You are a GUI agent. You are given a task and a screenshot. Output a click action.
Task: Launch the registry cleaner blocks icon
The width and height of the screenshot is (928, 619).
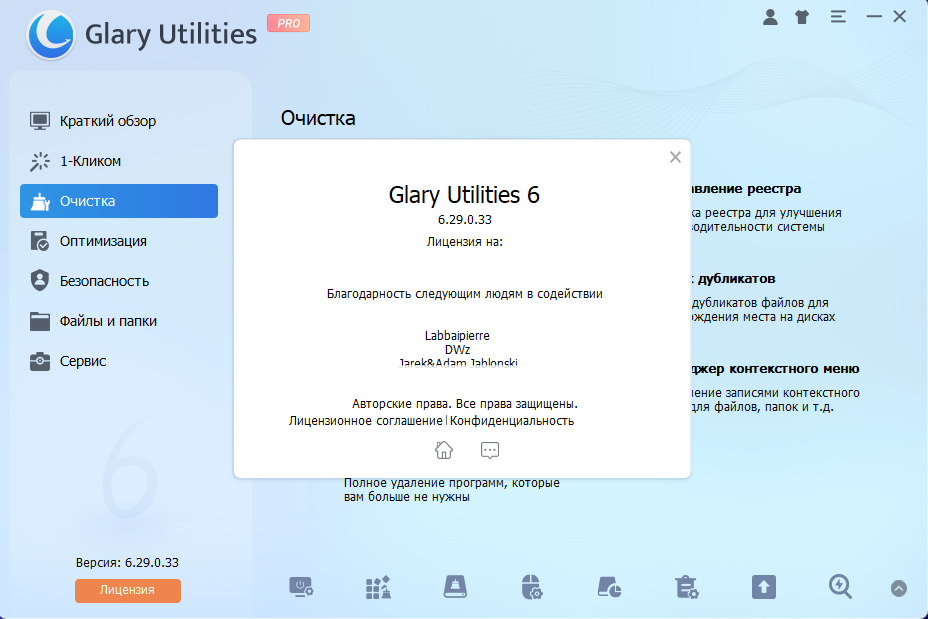click(x=378, y=588)
